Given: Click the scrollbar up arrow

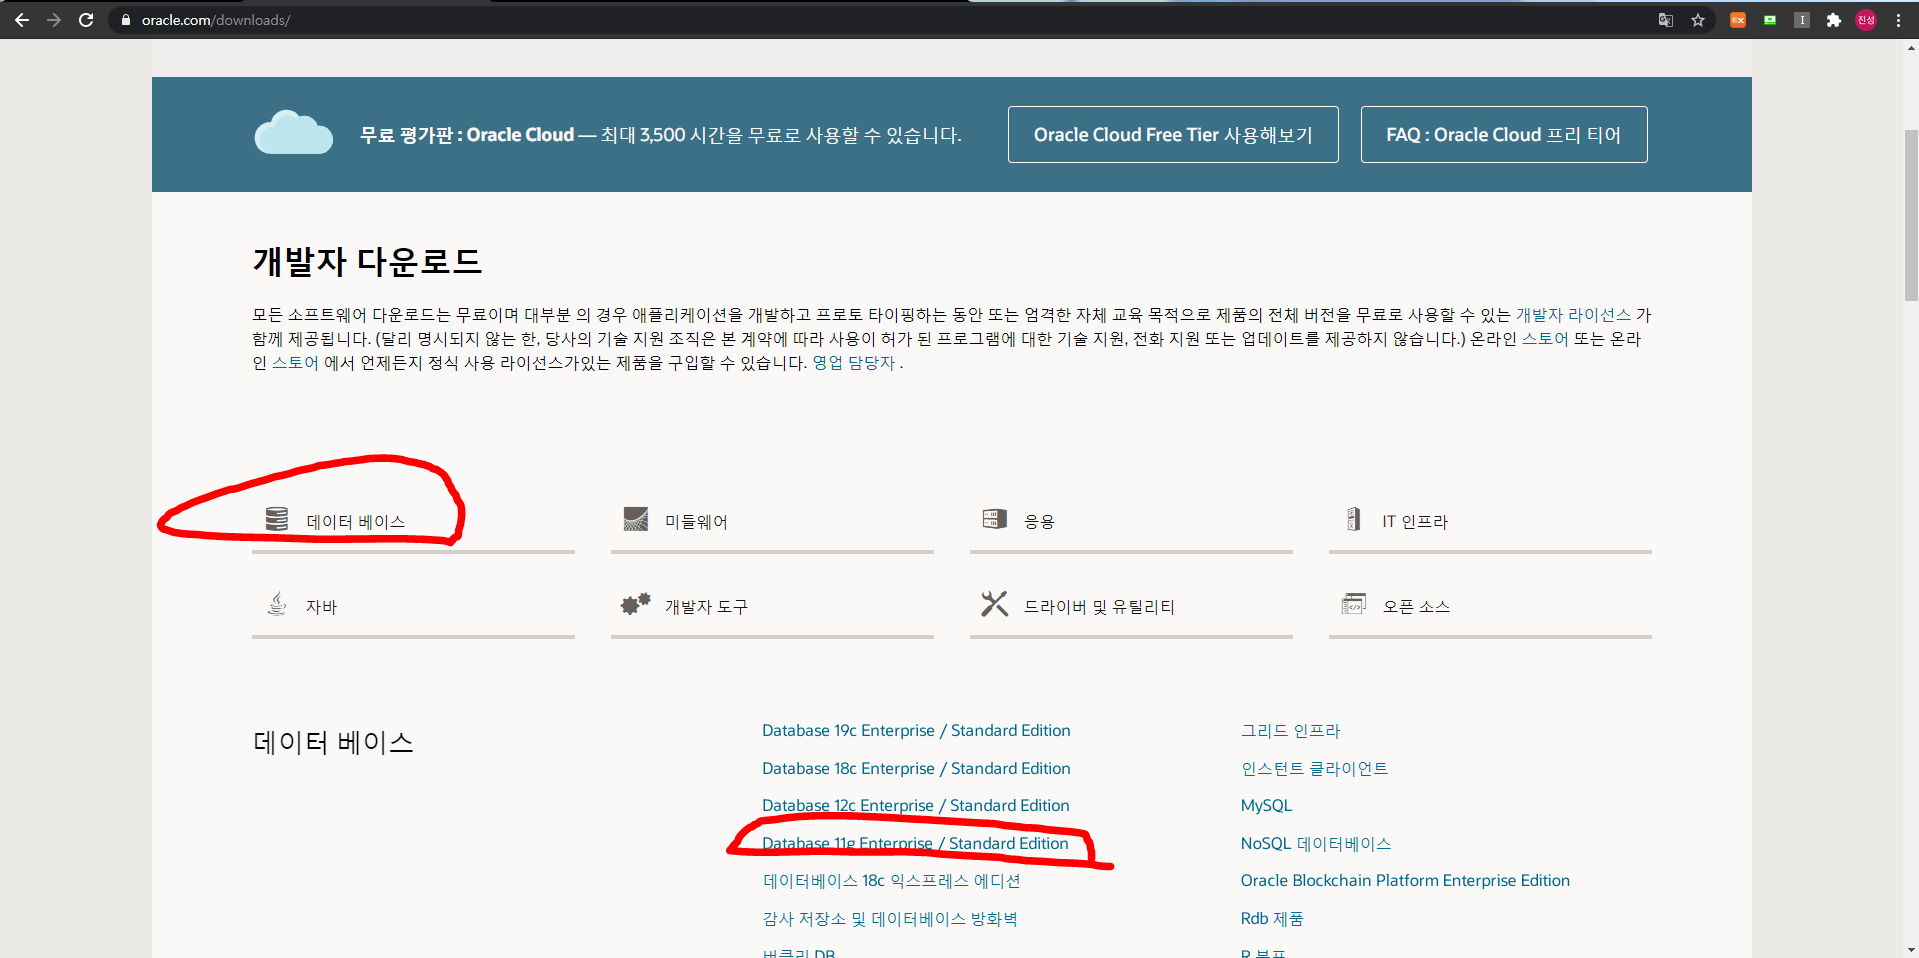Looking at the screenshot, I should [x=1911, y=47].
